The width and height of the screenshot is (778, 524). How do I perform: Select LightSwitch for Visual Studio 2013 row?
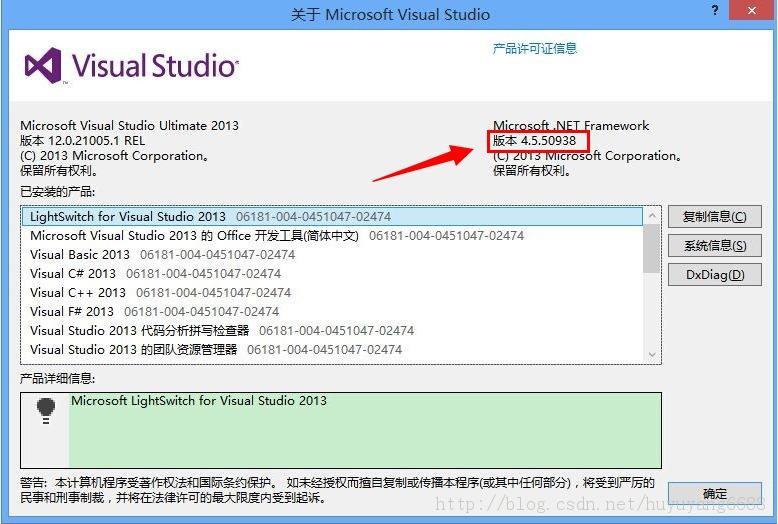coord(332,217)
